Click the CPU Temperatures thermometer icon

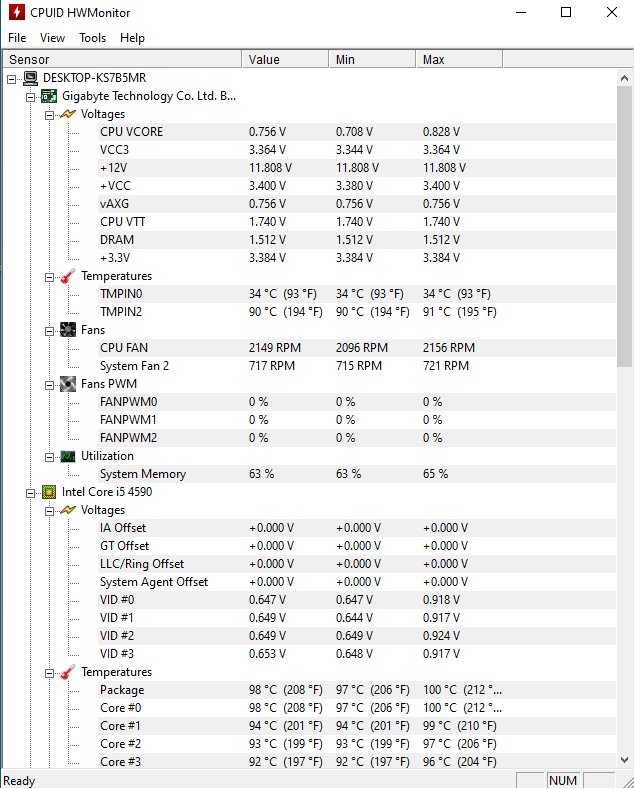click(x=67, y=672)
